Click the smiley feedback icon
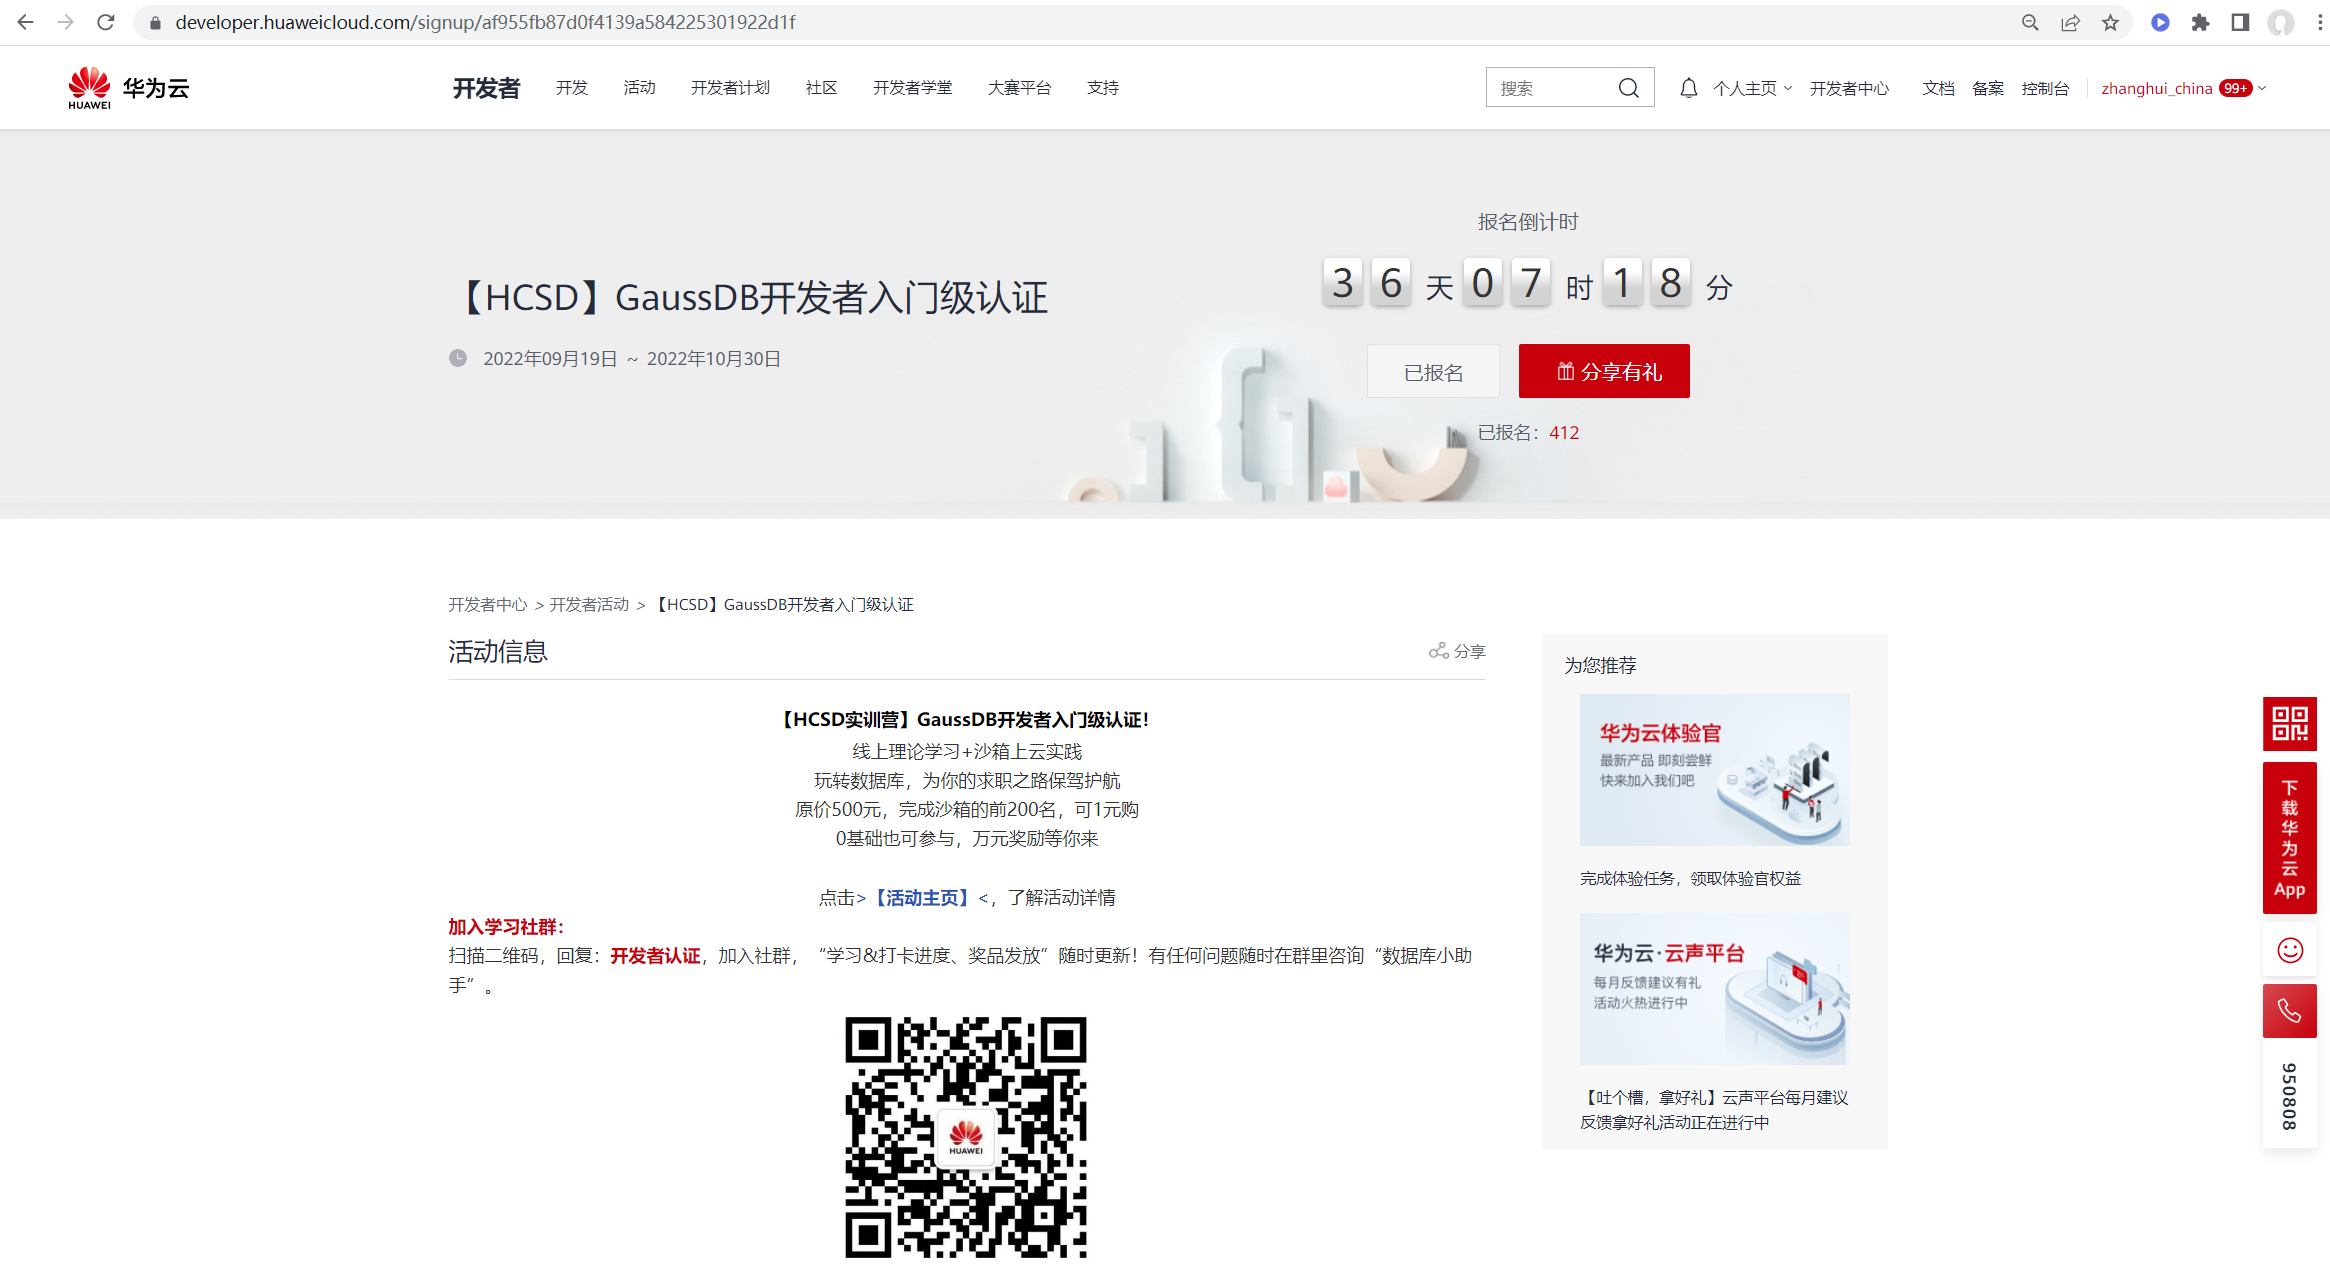This screenshot has width=2330, height=1269. (x=2289, y=949)
